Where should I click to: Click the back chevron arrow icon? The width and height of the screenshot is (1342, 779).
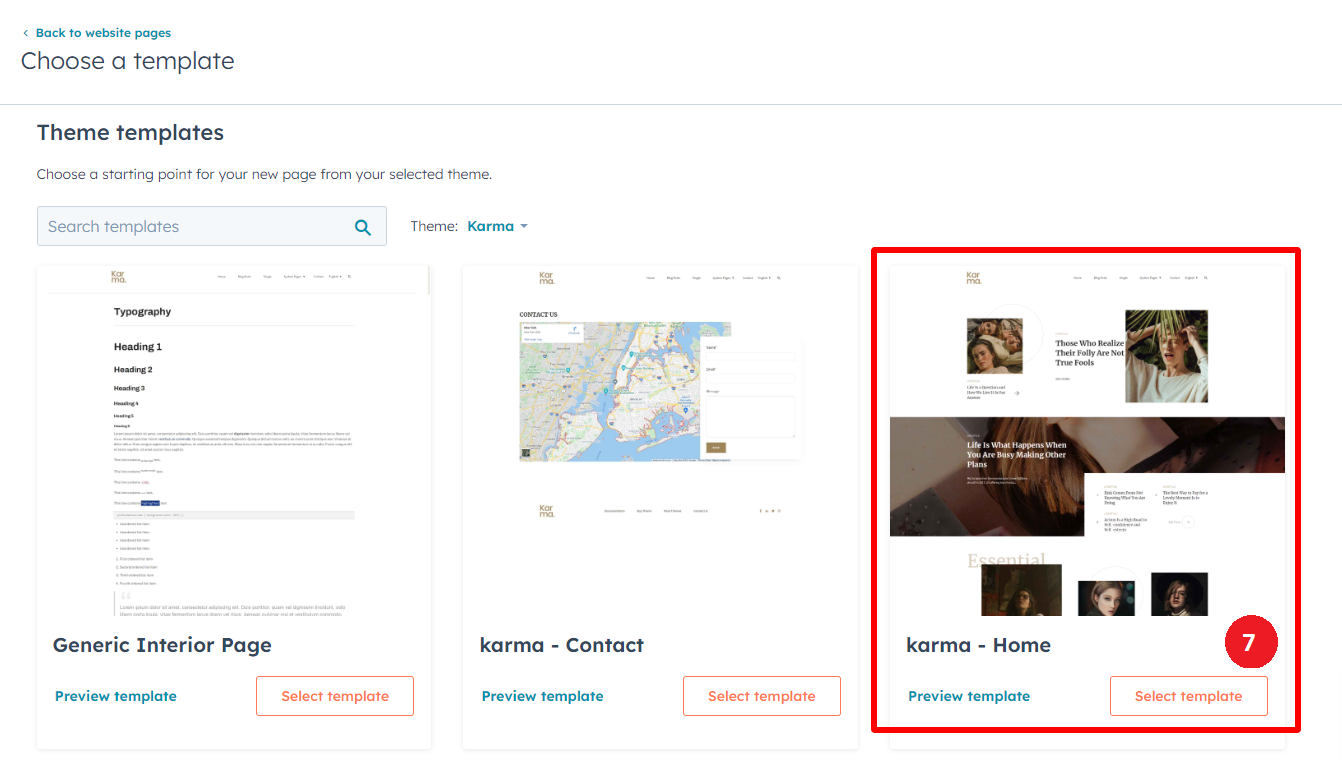tap(26, 34)
